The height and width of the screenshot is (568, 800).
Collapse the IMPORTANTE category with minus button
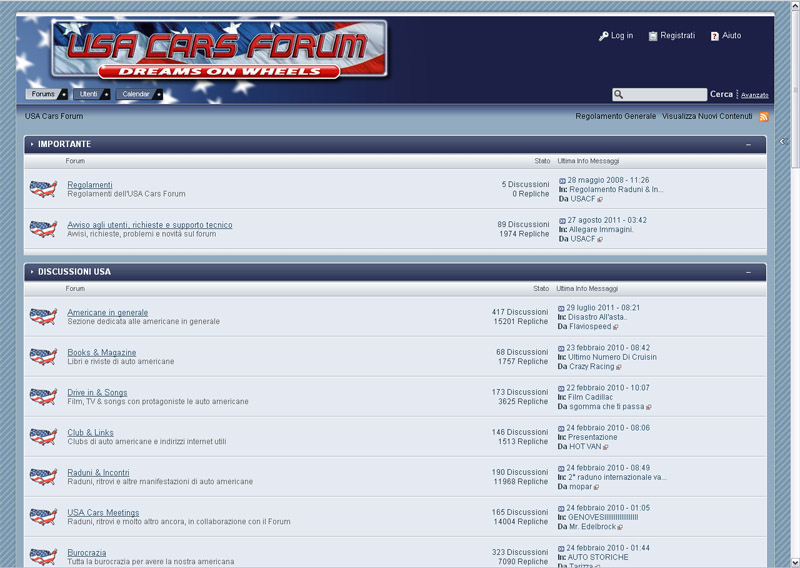[x=748, y=145]
